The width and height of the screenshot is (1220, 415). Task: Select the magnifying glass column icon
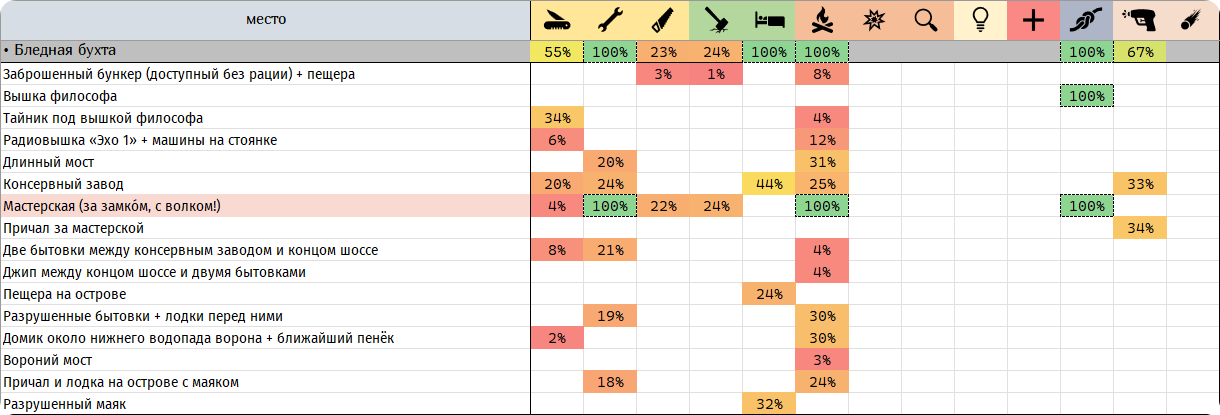coord(927,20)
